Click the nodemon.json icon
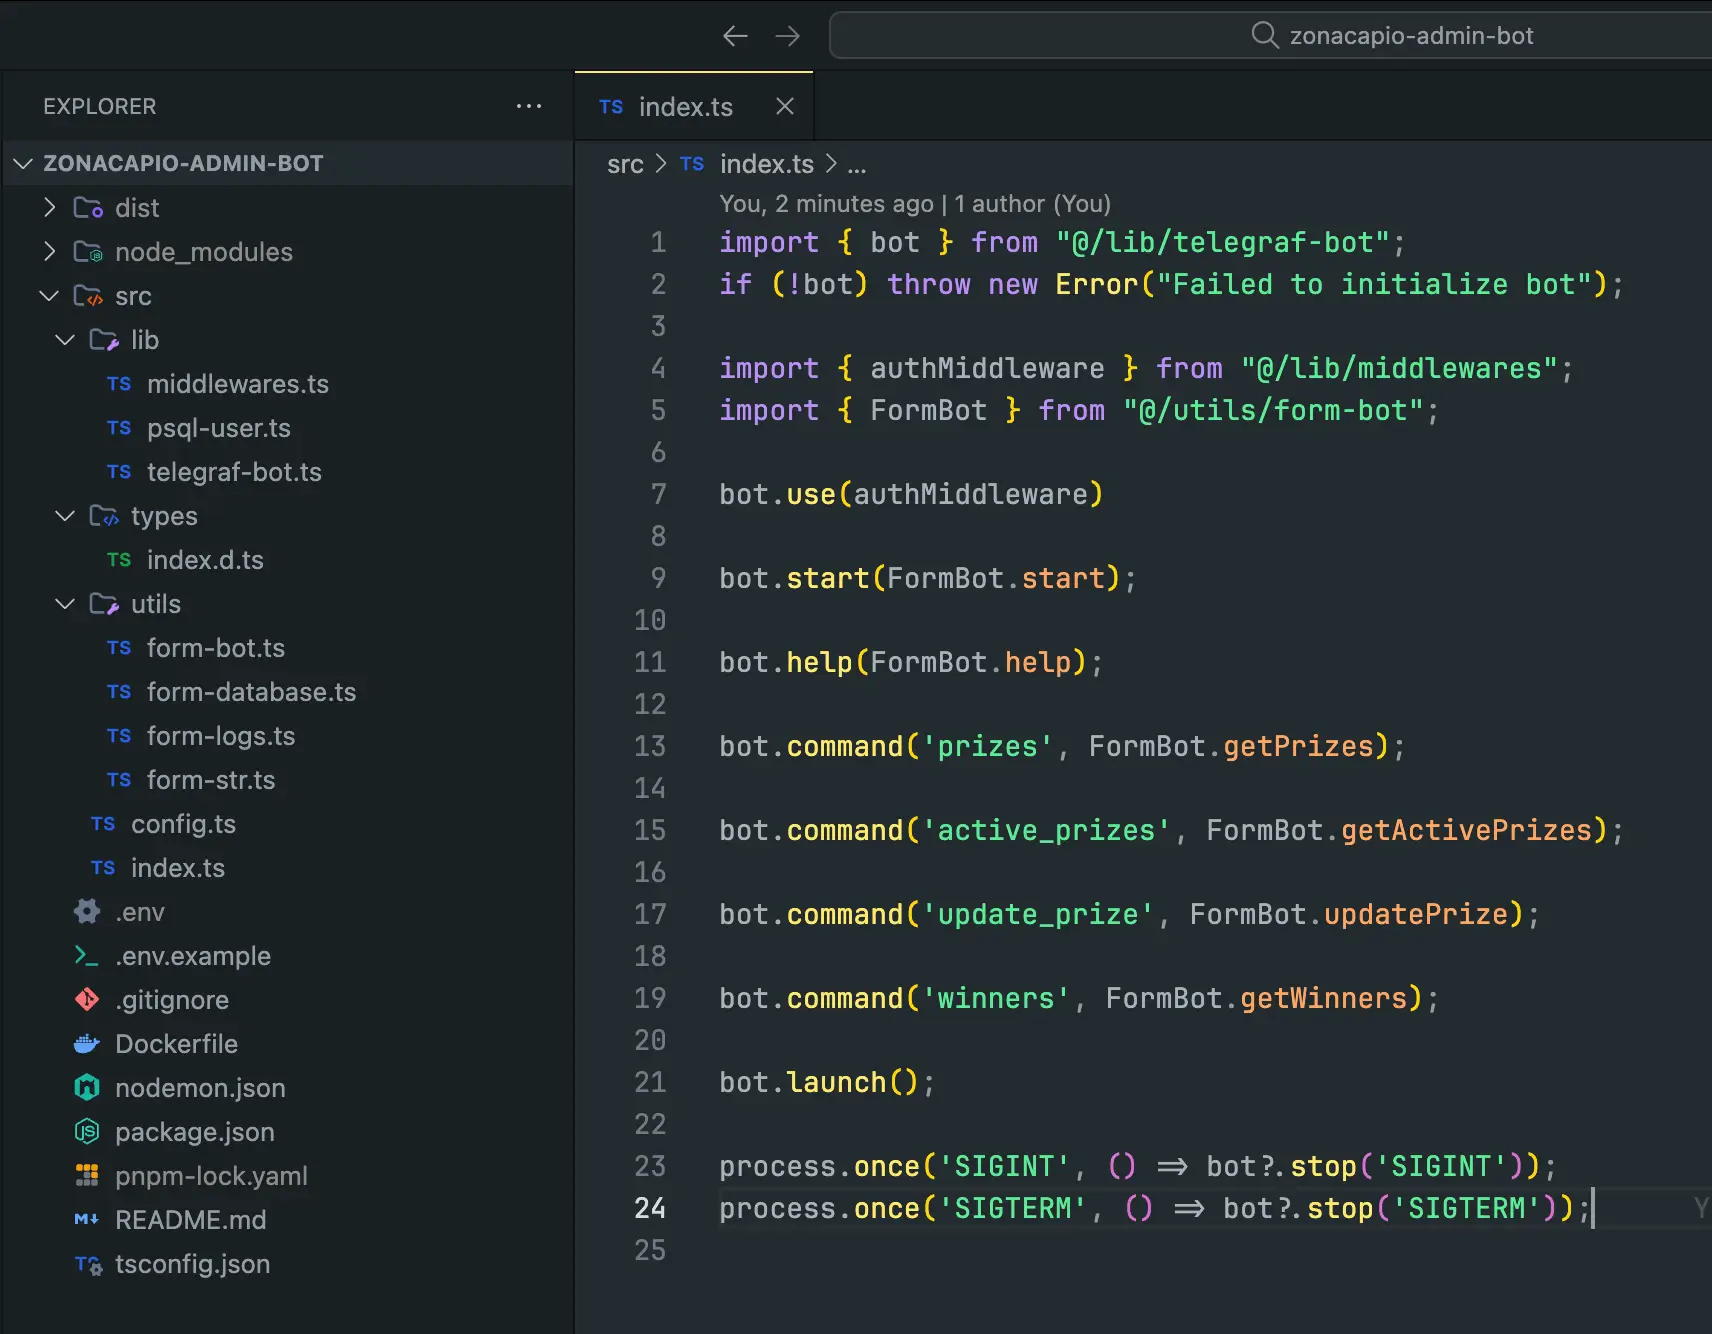This screenshot has width=1712, height=1334. pos(87,1087)
